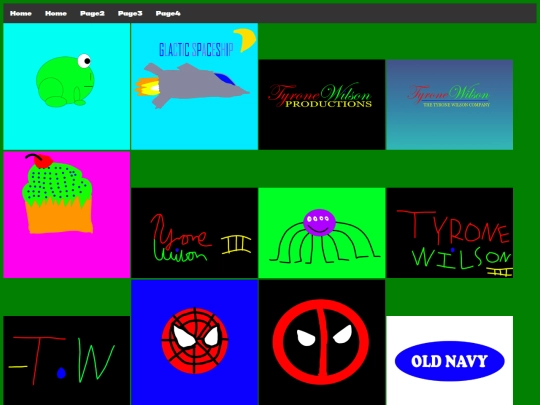The image size is (540, 405).
Task: Open the Spider-Man mask drawing
Action: 195,343
